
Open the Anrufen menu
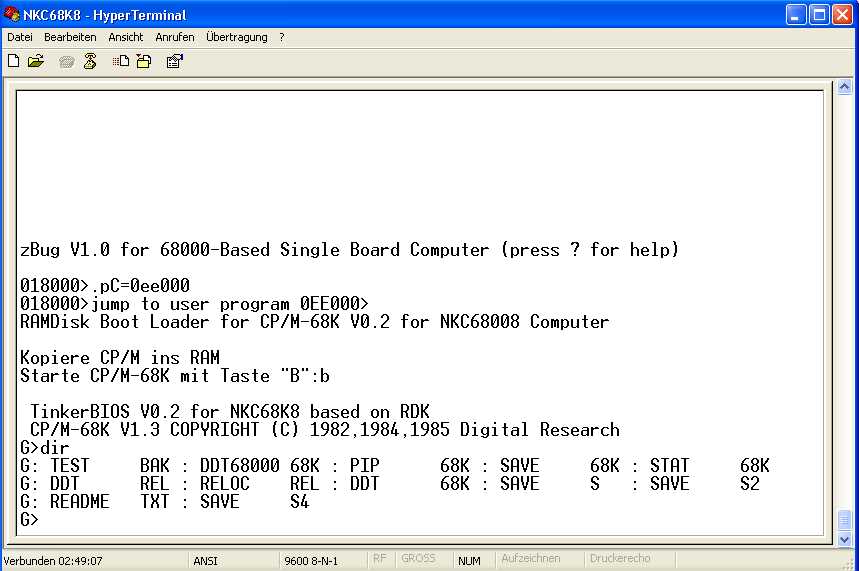pos(175,37)
